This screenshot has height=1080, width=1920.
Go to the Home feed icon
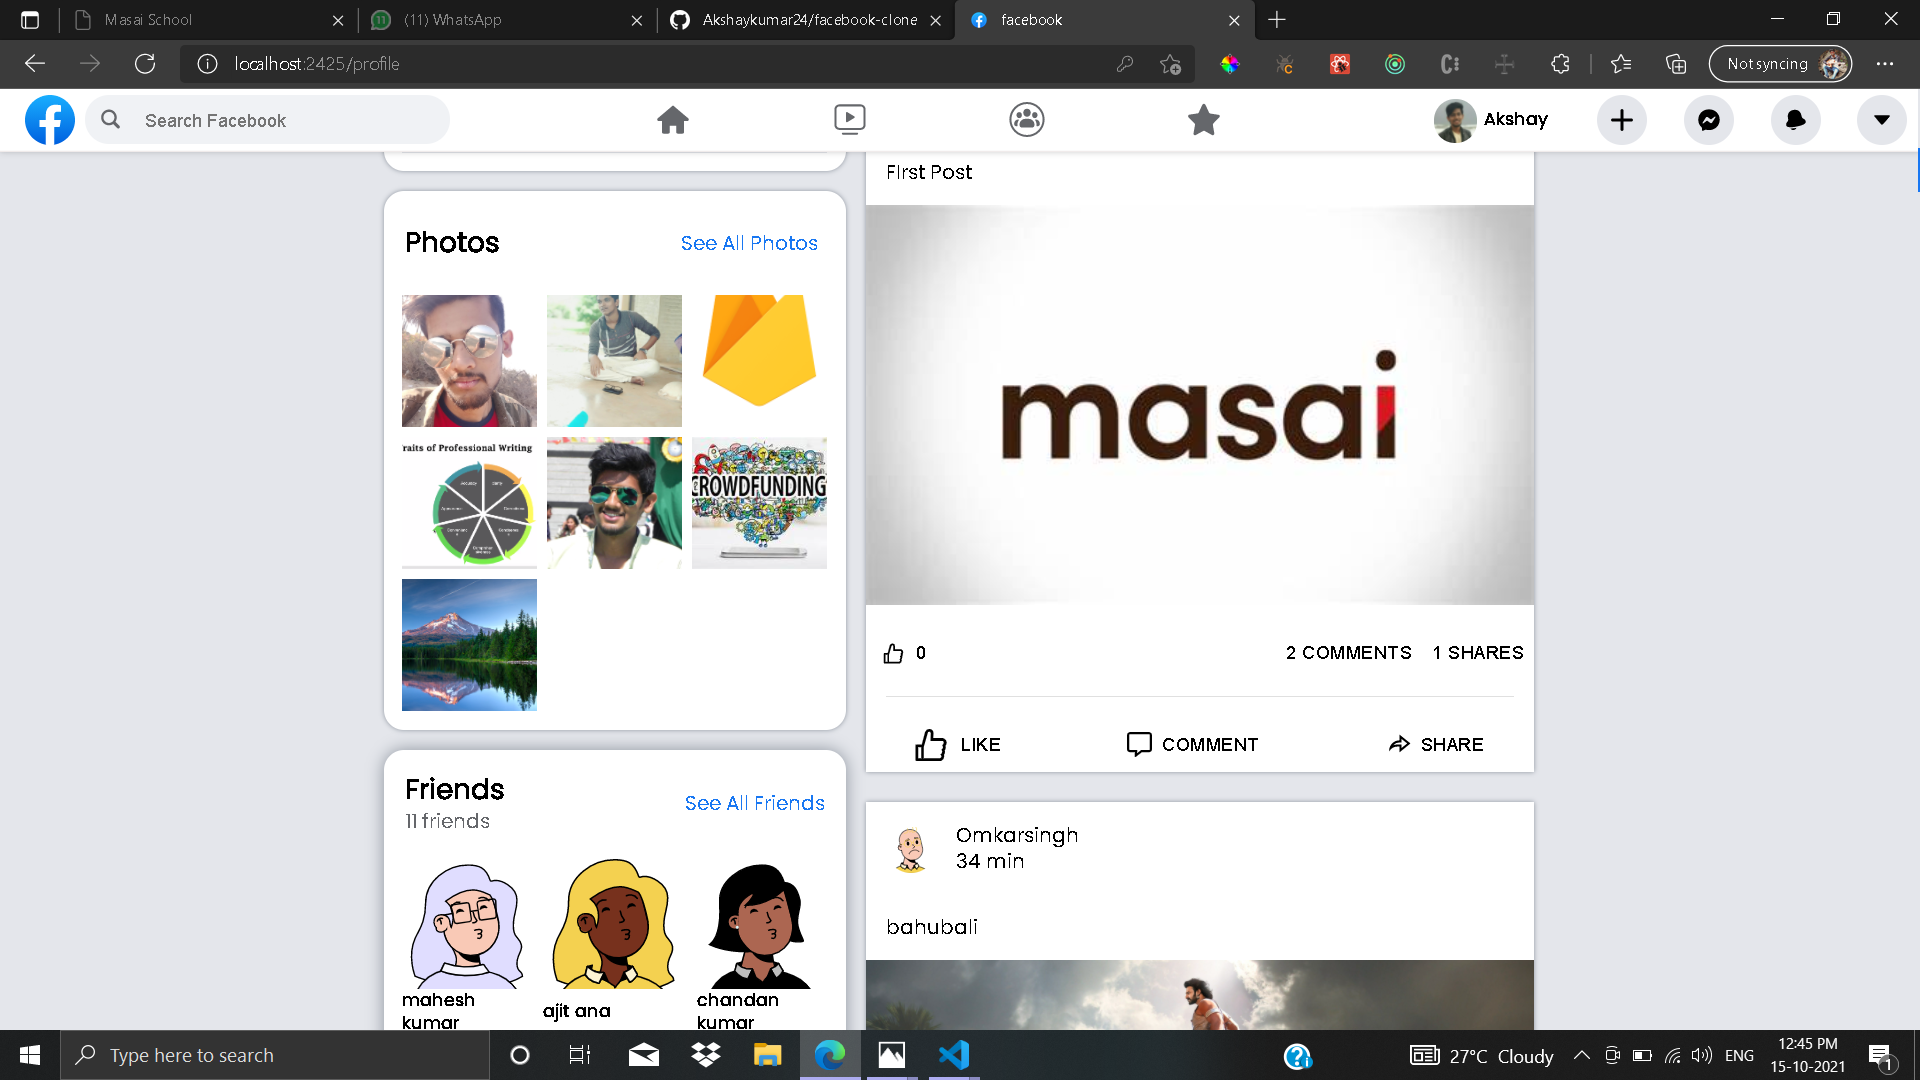tap(673, 120)
